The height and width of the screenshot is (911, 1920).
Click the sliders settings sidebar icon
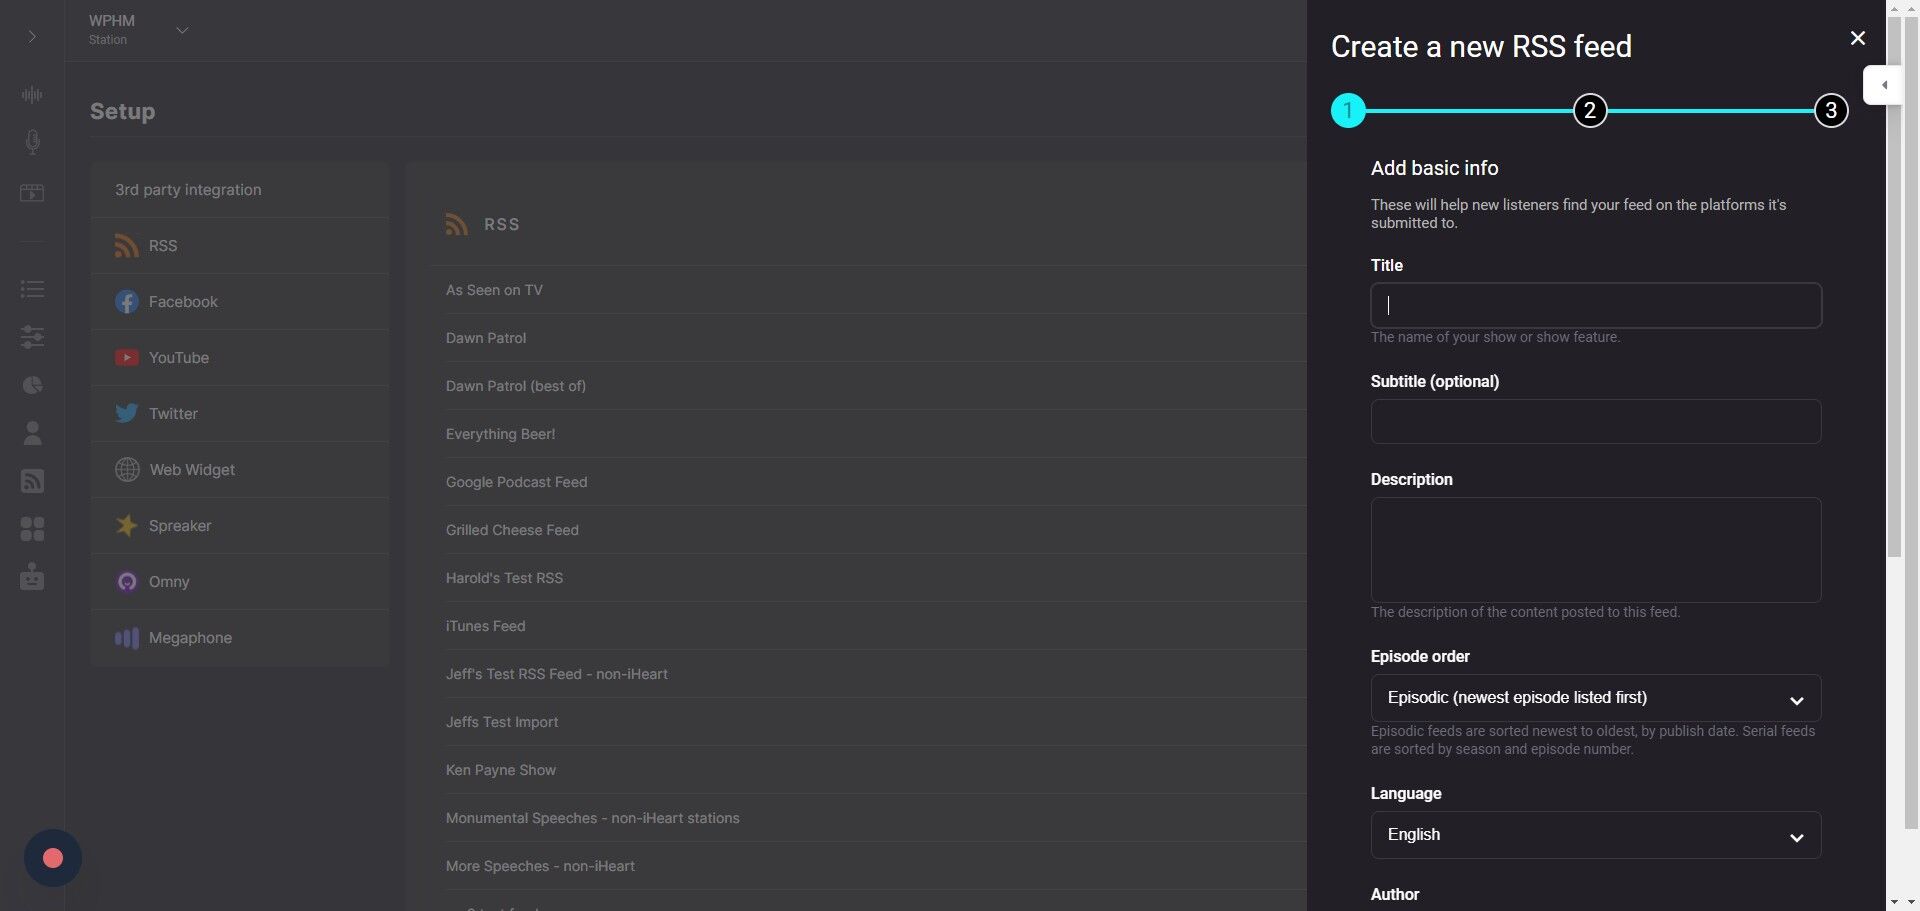pyautogui.click(x=32, y=337)
